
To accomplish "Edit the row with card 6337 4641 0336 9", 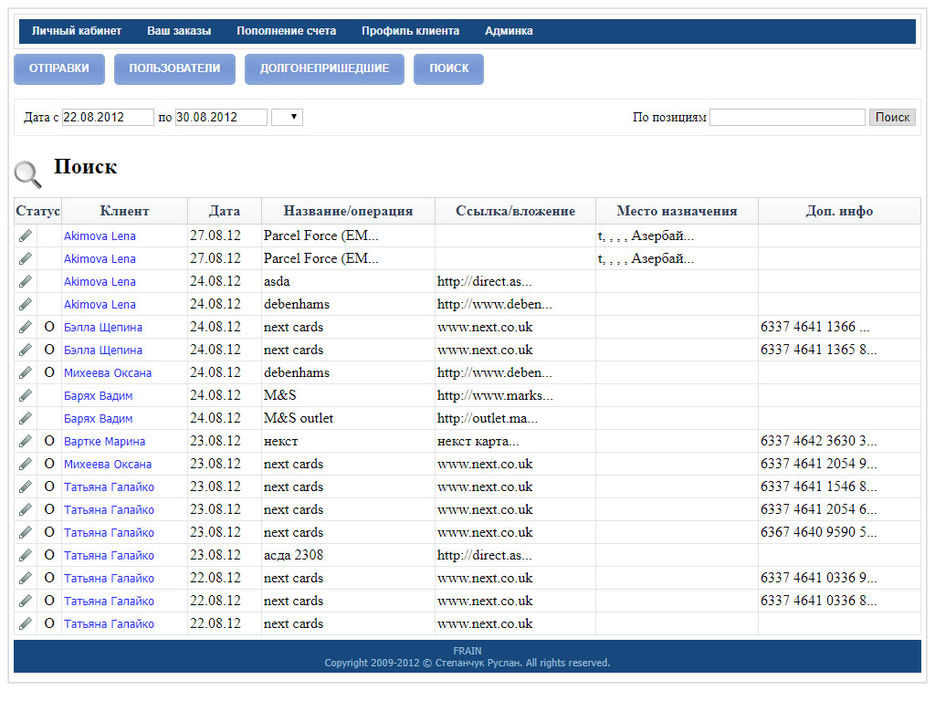I will (25, 578).
